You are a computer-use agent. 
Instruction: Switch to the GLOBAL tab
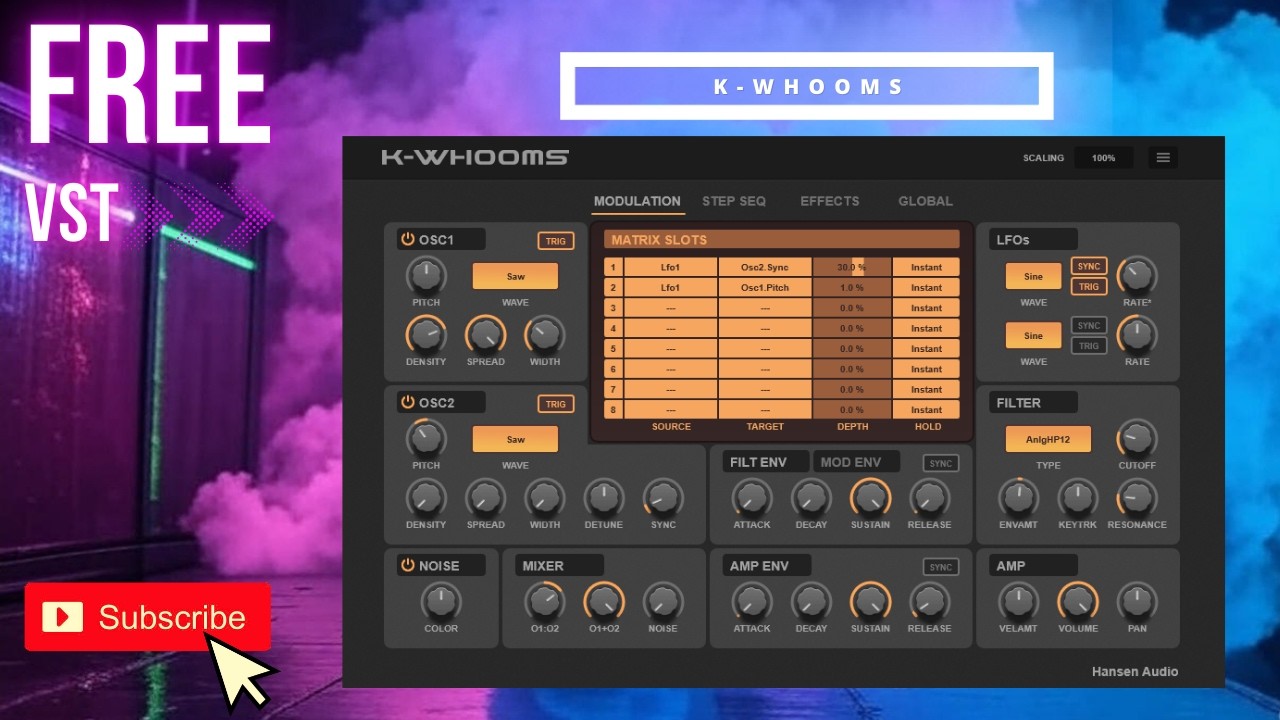coord(925,201)
